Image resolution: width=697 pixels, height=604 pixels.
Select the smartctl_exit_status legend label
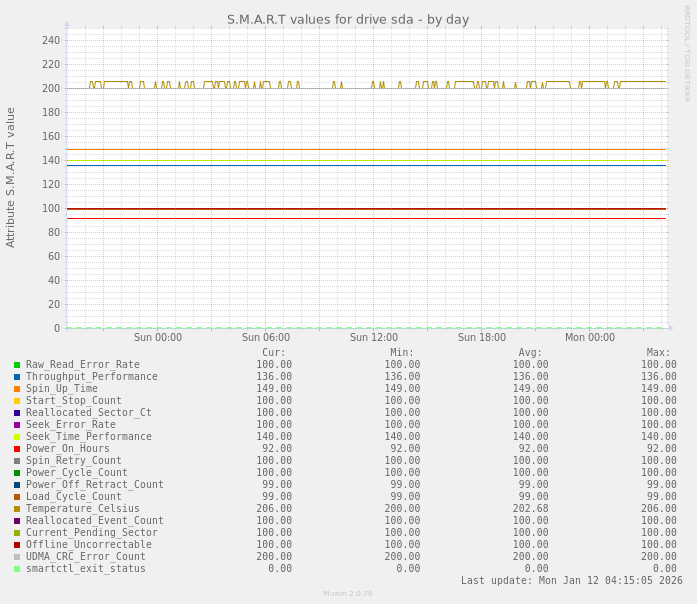(x=86, y=568)
